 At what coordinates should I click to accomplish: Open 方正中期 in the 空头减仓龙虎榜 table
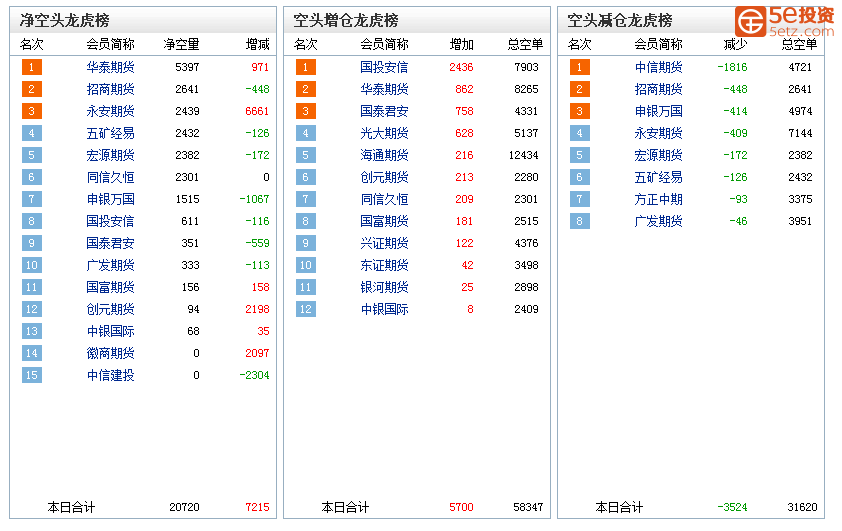point(658,199)
